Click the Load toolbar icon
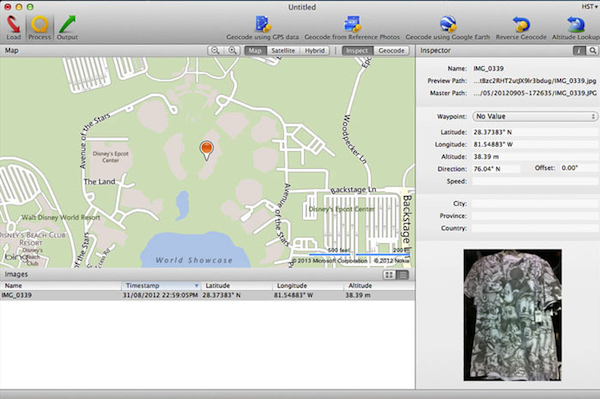The width and height of the screenshot is (600, 399). (13, 28)
